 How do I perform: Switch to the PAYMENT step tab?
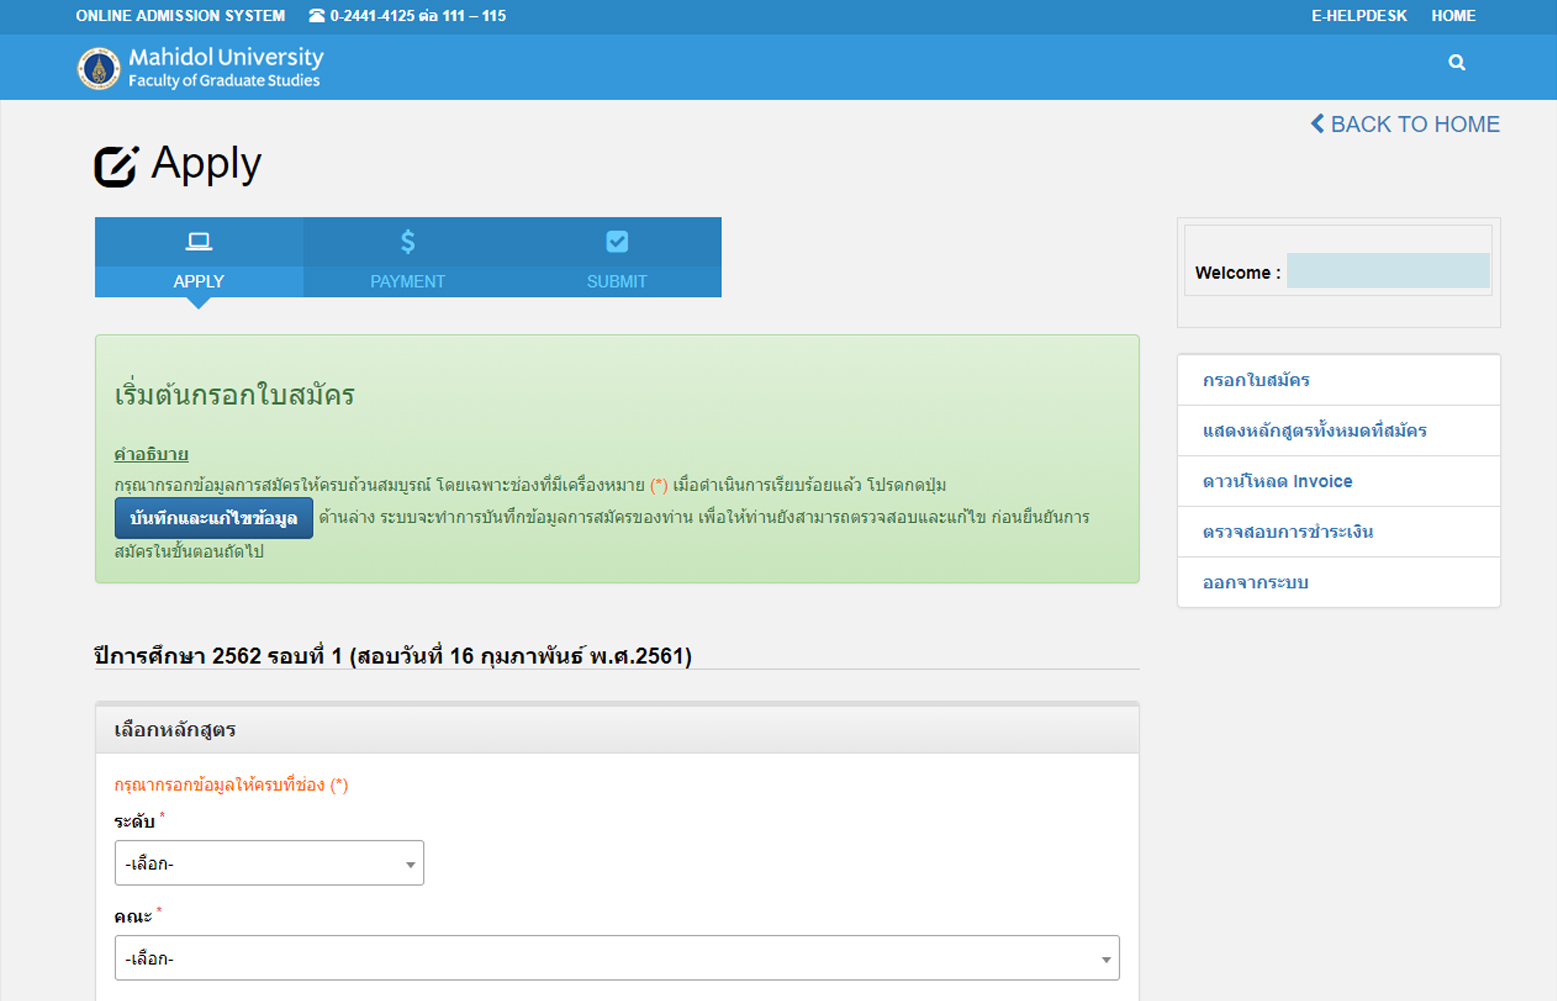click(x=407, y=281)
